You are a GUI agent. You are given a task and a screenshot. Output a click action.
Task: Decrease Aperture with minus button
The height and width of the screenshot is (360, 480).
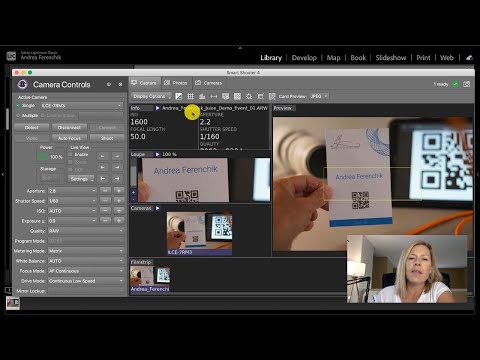tap(105, 191)
